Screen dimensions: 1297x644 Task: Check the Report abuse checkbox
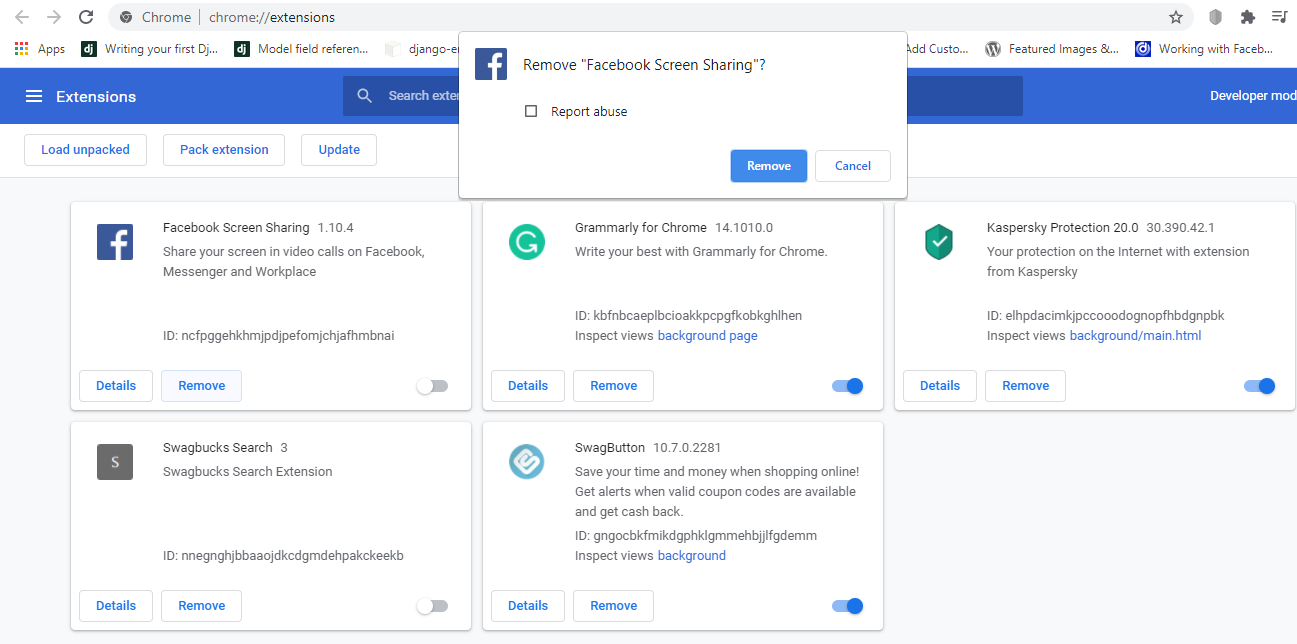click(531, 111)
